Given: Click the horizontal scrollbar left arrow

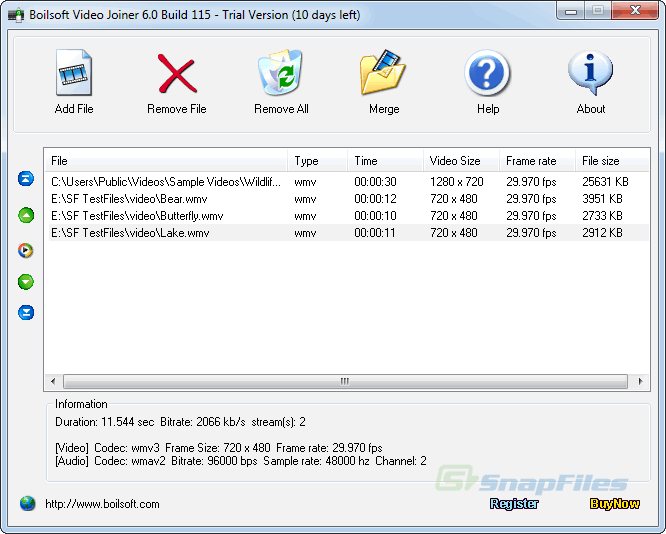Looking at the screenshot, I should click(x=53, y=381).
